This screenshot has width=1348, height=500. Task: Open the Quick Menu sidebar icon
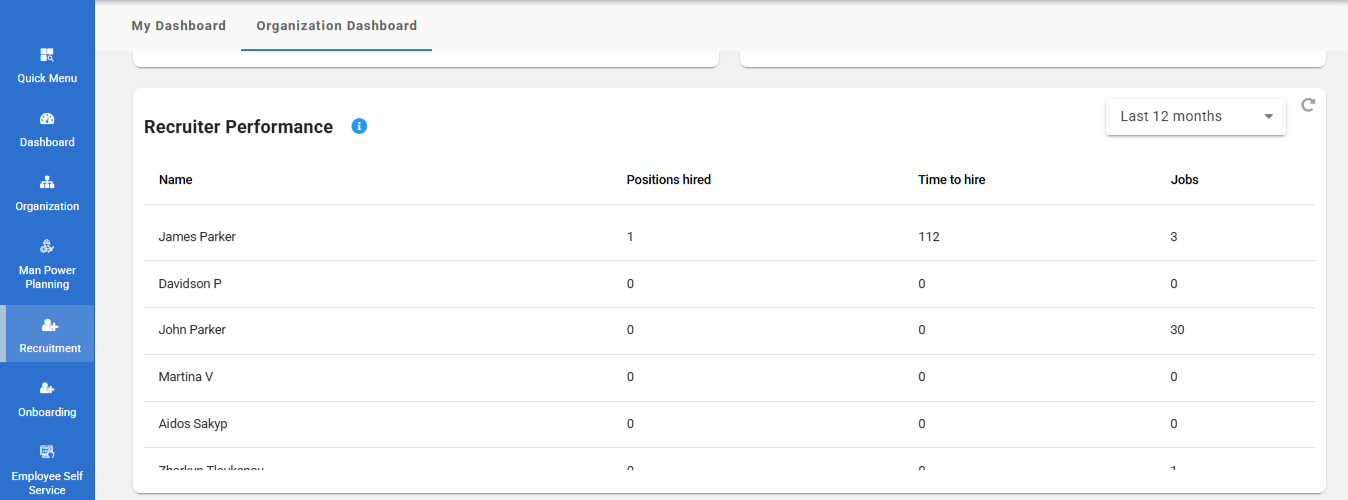[x=47, y=56]
